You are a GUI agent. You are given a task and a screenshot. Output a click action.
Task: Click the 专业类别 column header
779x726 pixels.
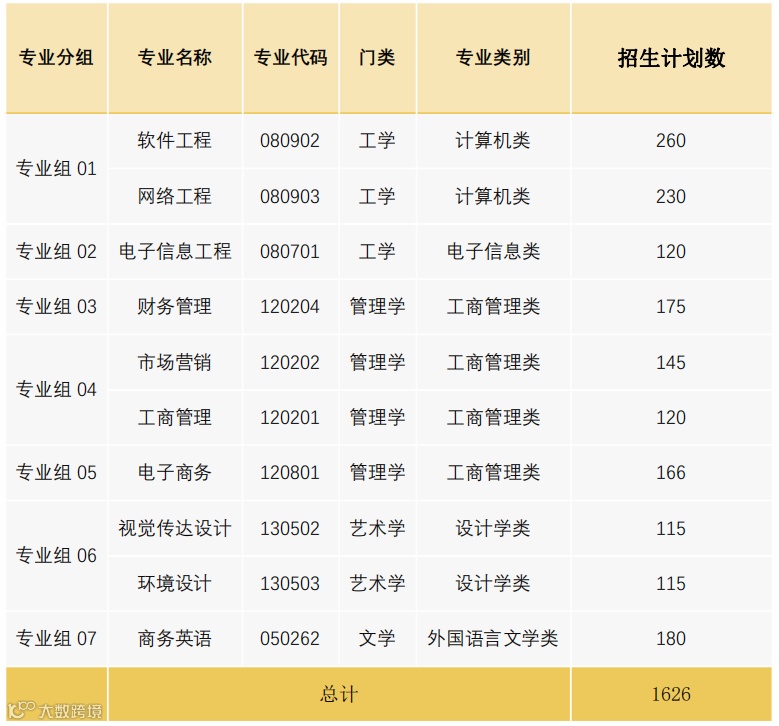(493, 58)
